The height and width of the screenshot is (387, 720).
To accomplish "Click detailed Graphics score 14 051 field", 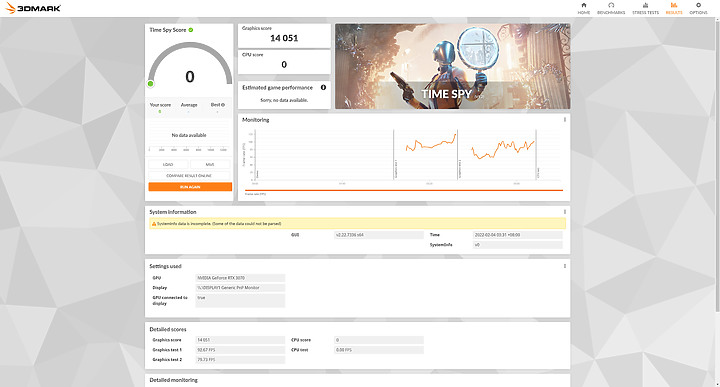I will pos(240,340).
